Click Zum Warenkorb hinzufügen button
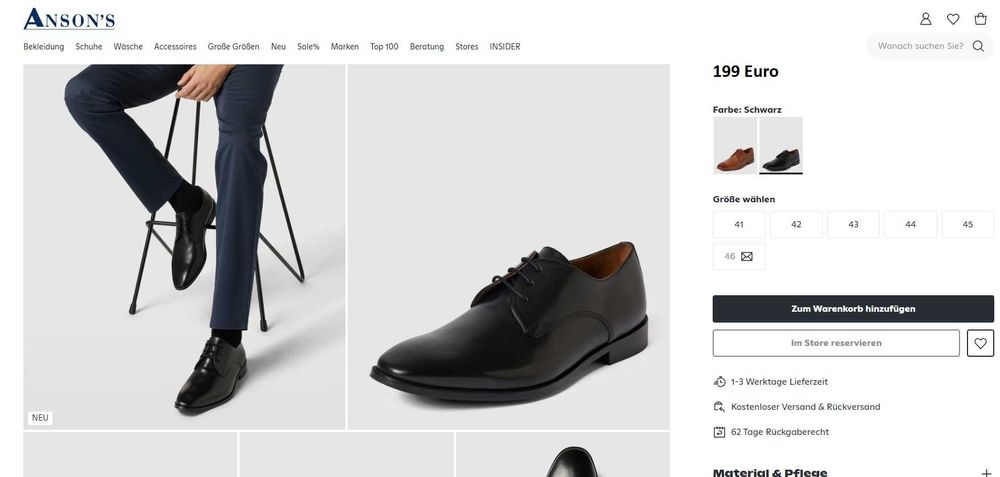1000x477 pixels. 853,309
